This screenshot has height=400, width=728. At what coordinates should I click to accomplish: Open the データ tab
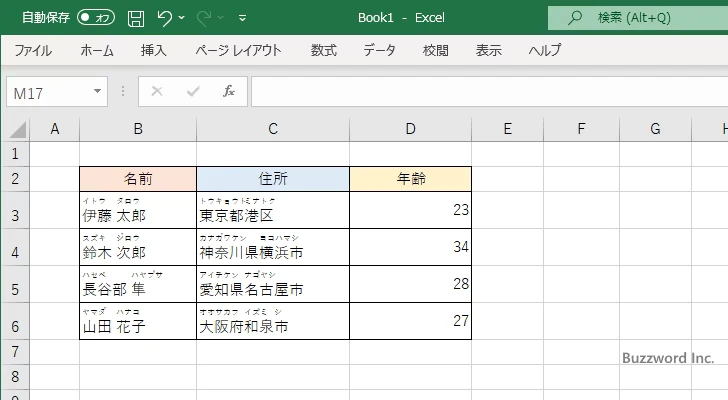(379, 50)
